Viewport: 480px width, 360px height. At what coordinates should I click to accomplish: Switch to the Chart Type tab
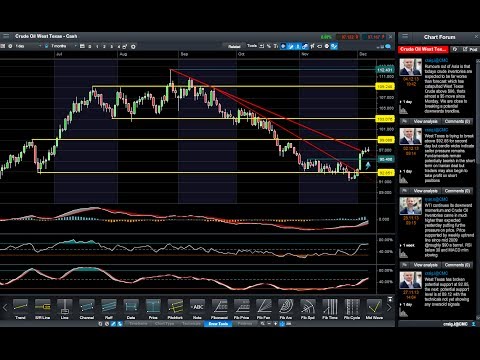tap(165, 323)
